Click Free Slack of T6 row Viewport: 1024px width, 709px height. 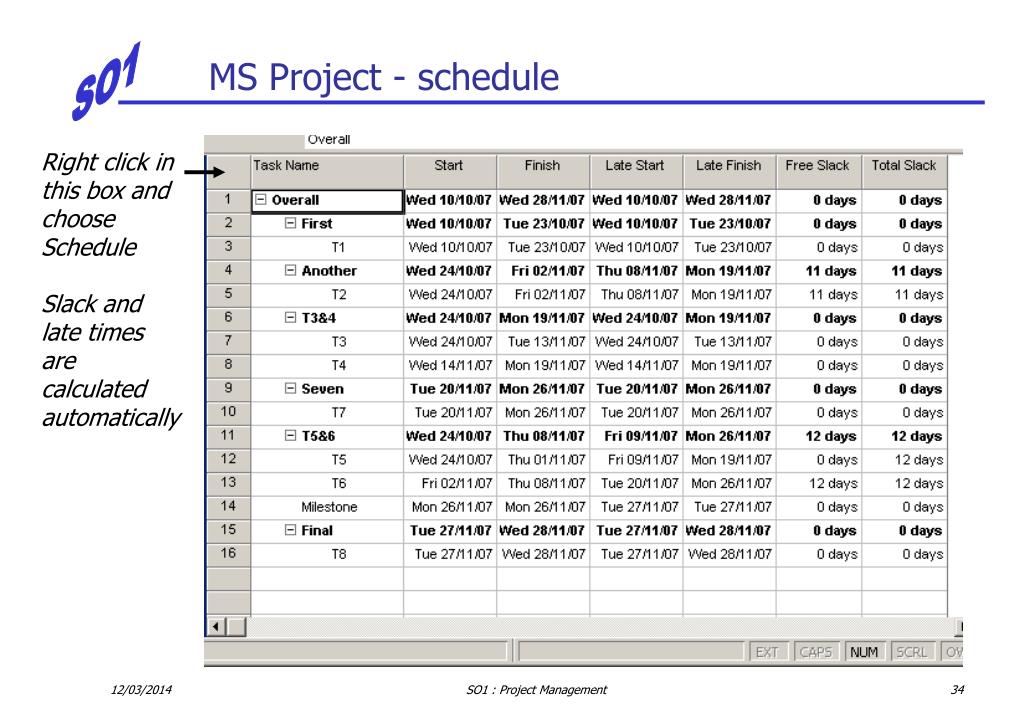click(819, 483)
